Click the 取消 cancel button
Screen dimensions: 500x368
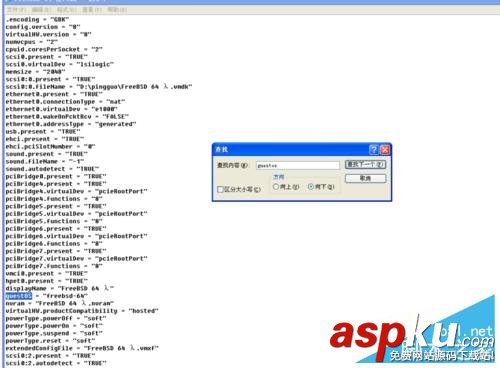pyautogui.click(x=365, y=178)
